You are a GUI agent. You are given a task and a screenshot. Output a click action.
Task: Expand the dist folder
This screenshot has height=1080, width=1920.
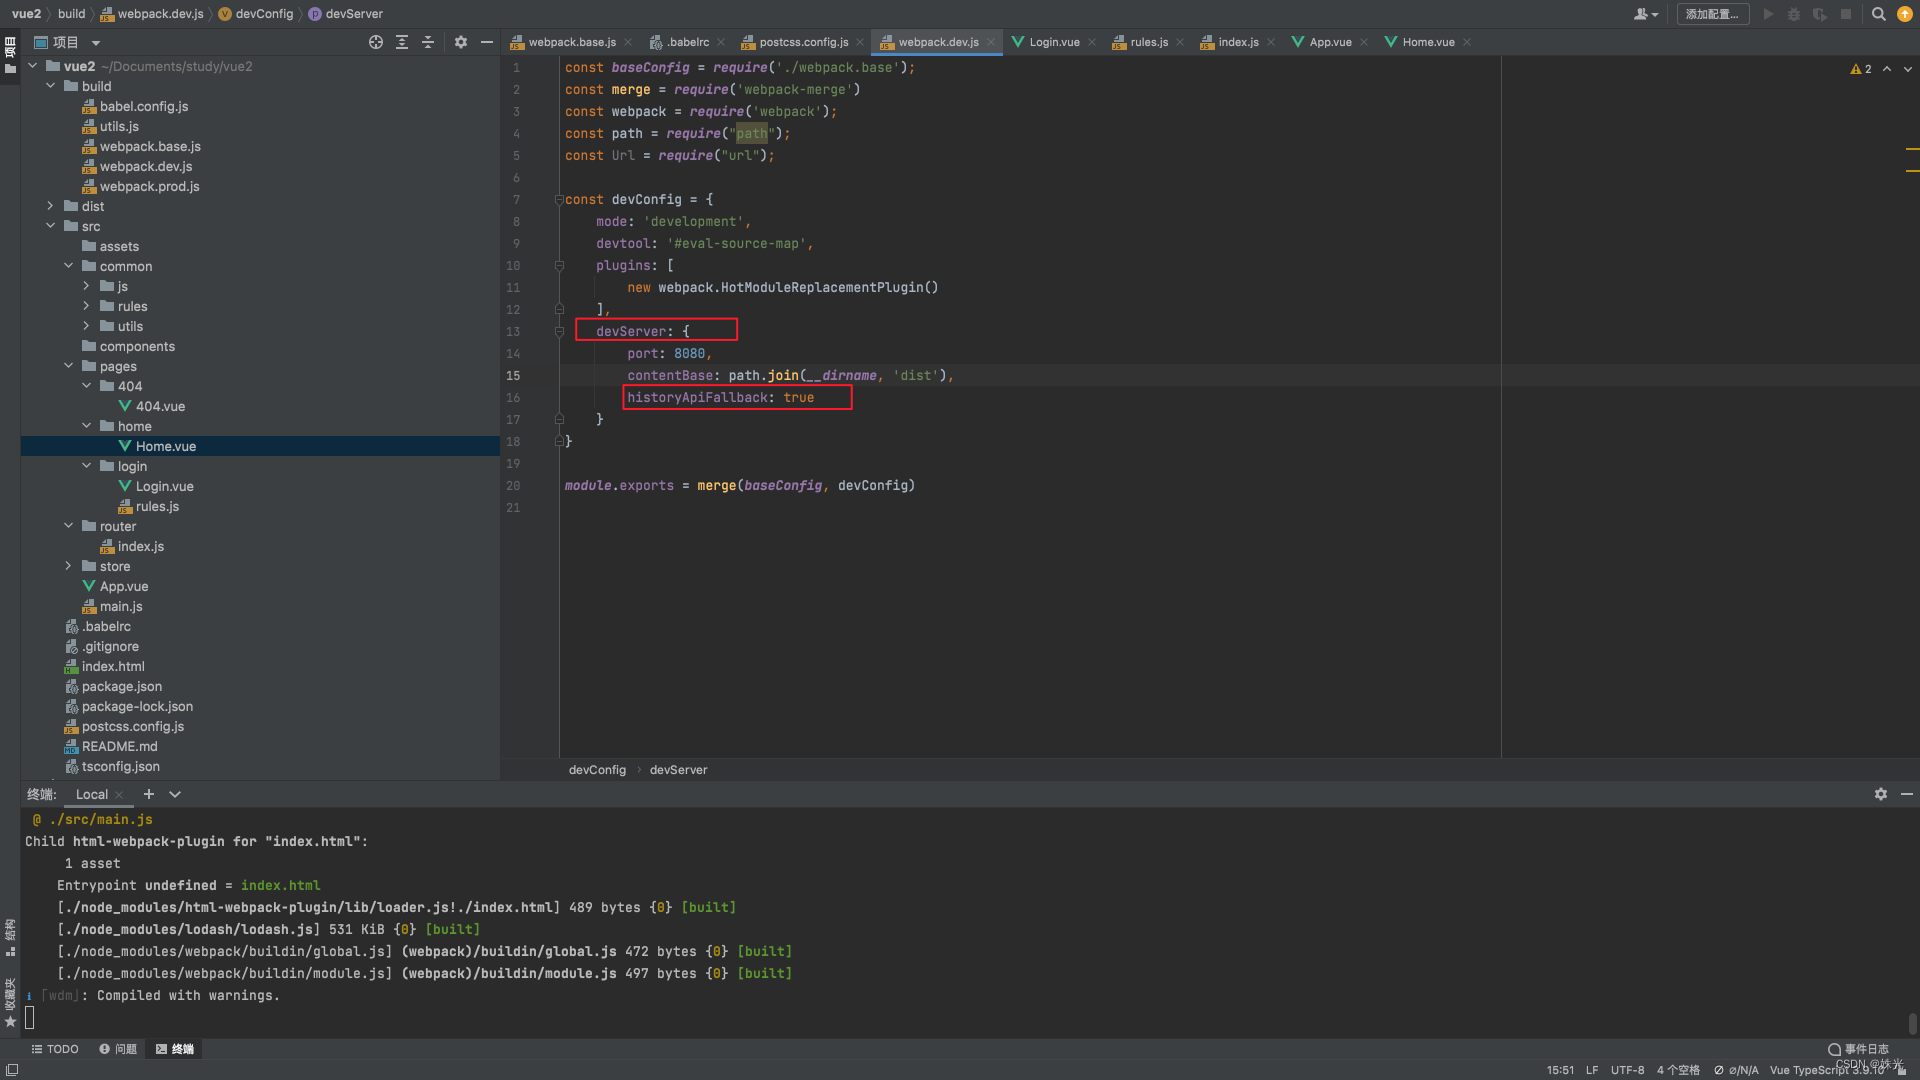click(50, 206)
